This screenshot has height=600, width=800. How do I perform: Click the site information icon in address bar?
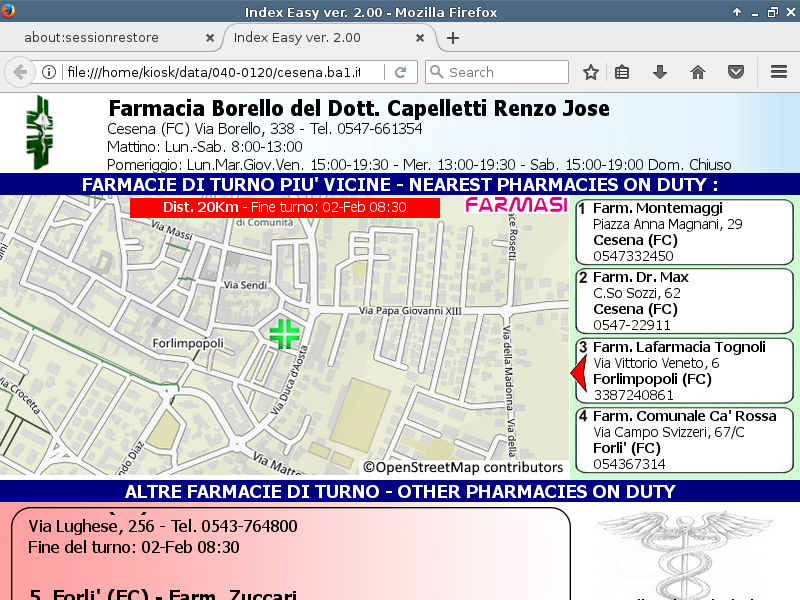(48, 72)
